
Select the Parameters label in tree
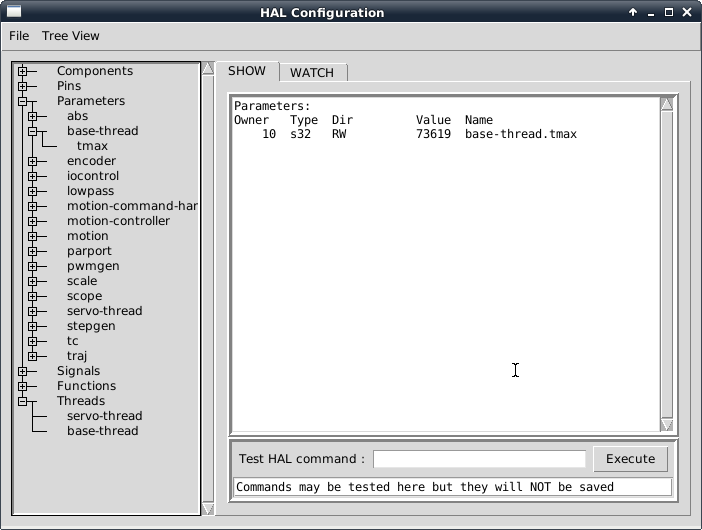point(91,101)
